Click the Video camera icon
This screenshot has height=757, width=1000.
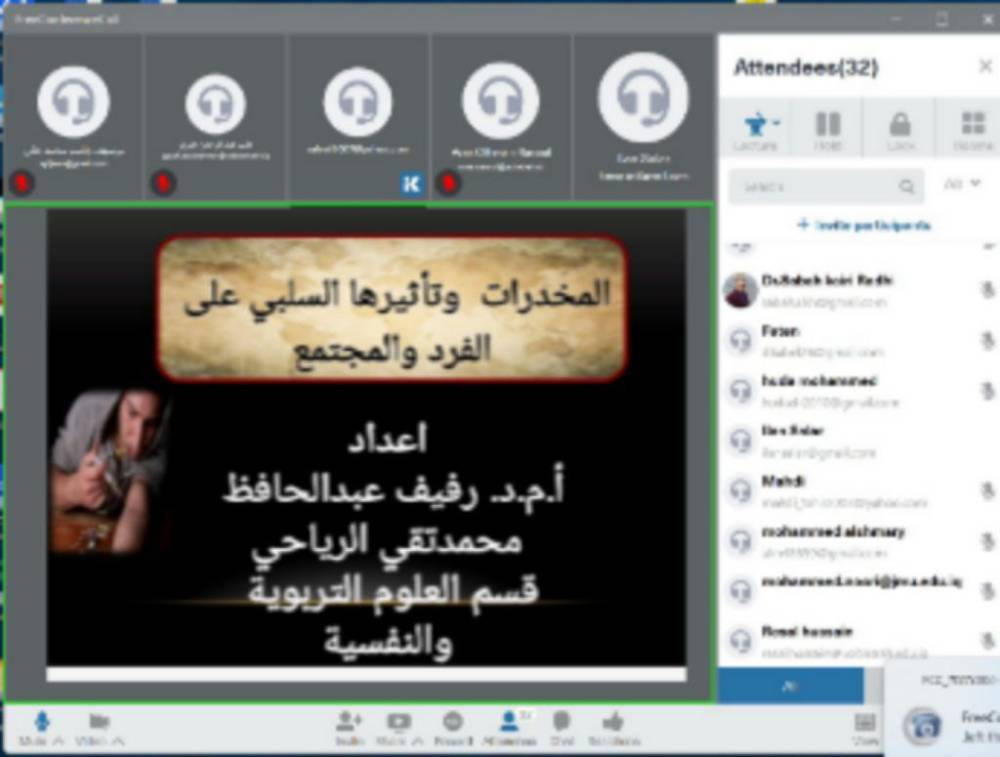click(x=98, y=721)
